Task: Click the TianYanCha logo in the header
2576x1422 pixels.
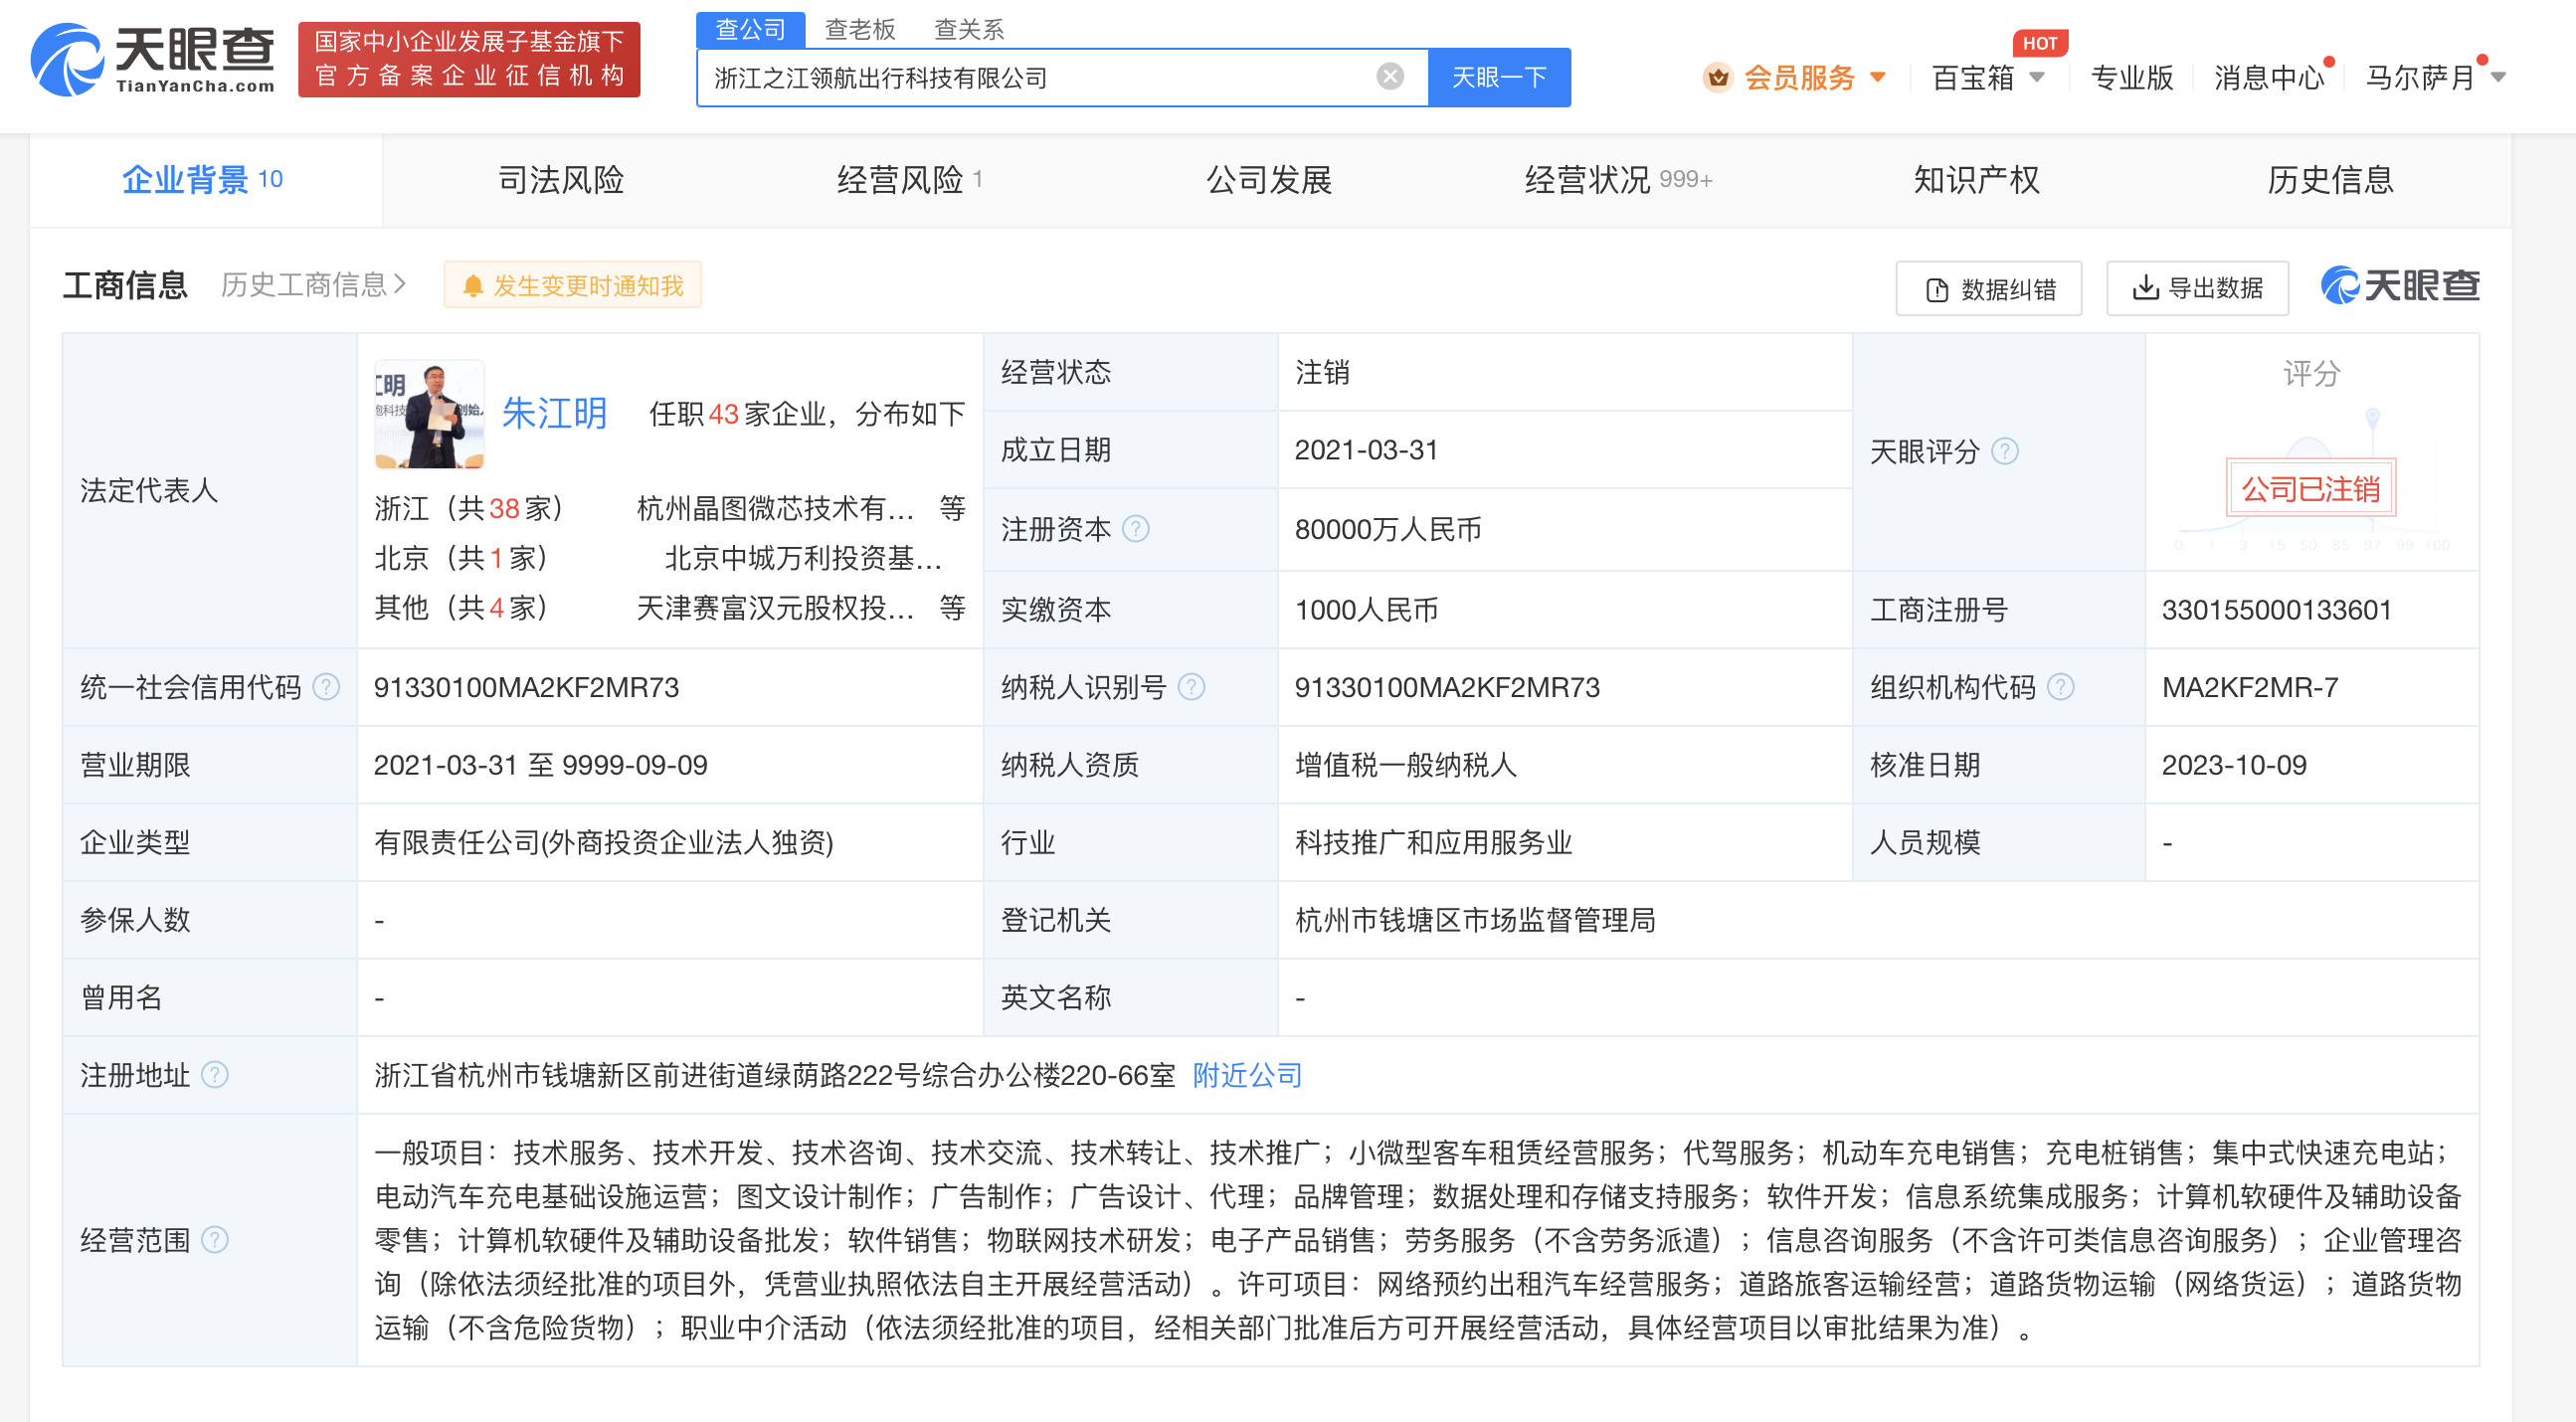Action: coord(153,60)
